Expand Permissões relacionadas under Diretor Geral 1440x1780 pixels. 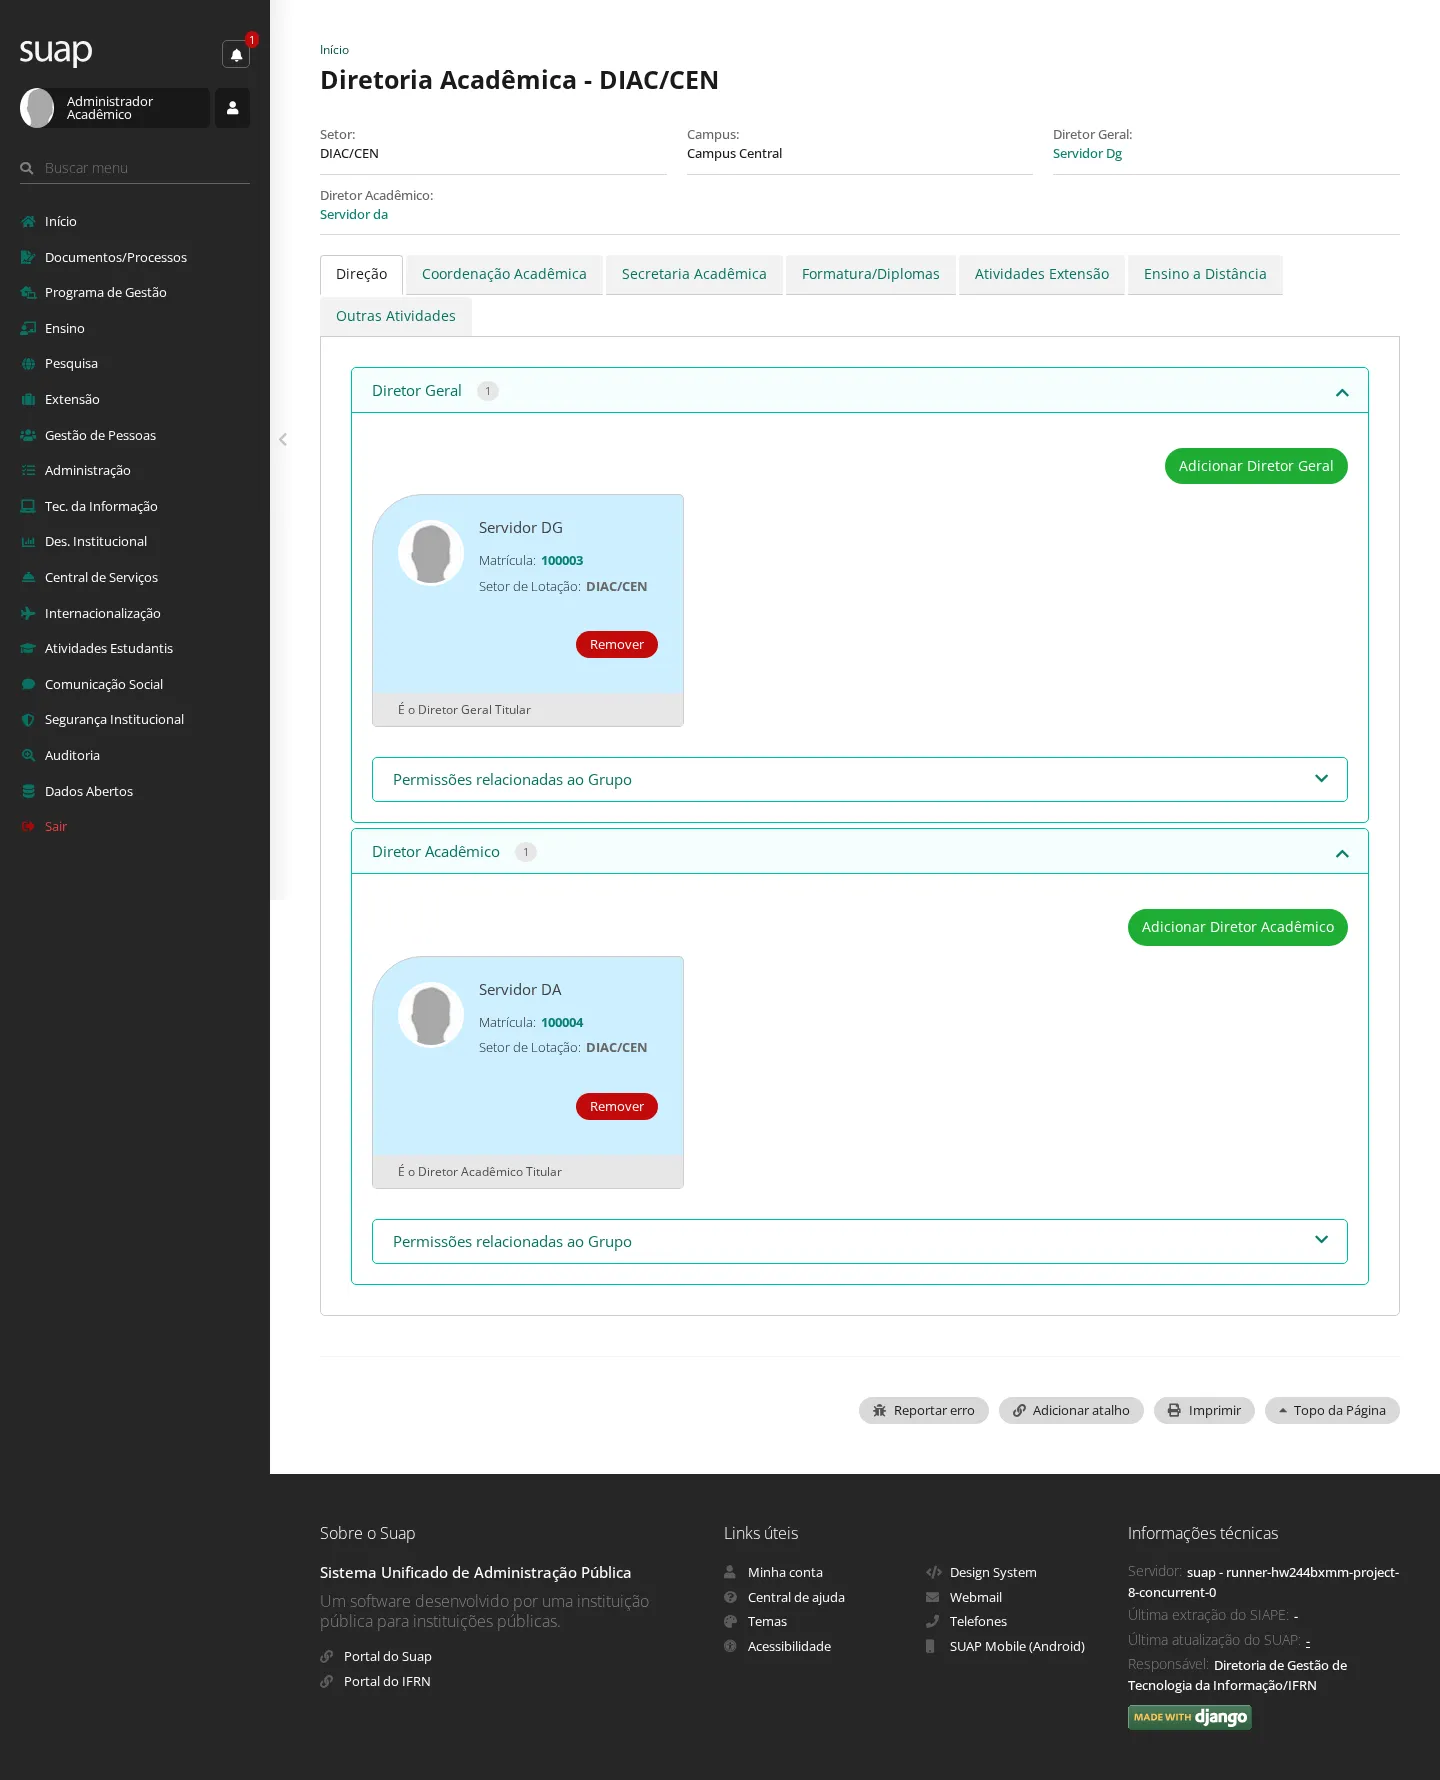(x=860, y=779)
